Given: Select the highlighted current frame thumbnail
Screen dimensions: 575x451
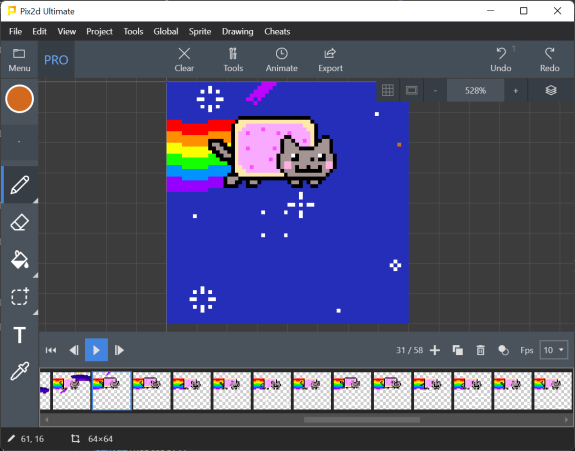Looking at the screenshot, I should 112,390.
